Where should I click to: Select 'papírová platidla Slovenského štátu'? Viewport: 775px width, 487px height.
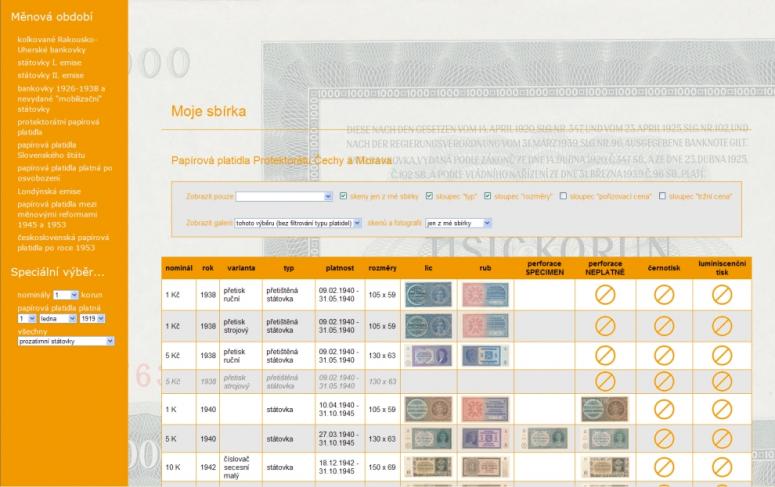click(x=51, y=150)
